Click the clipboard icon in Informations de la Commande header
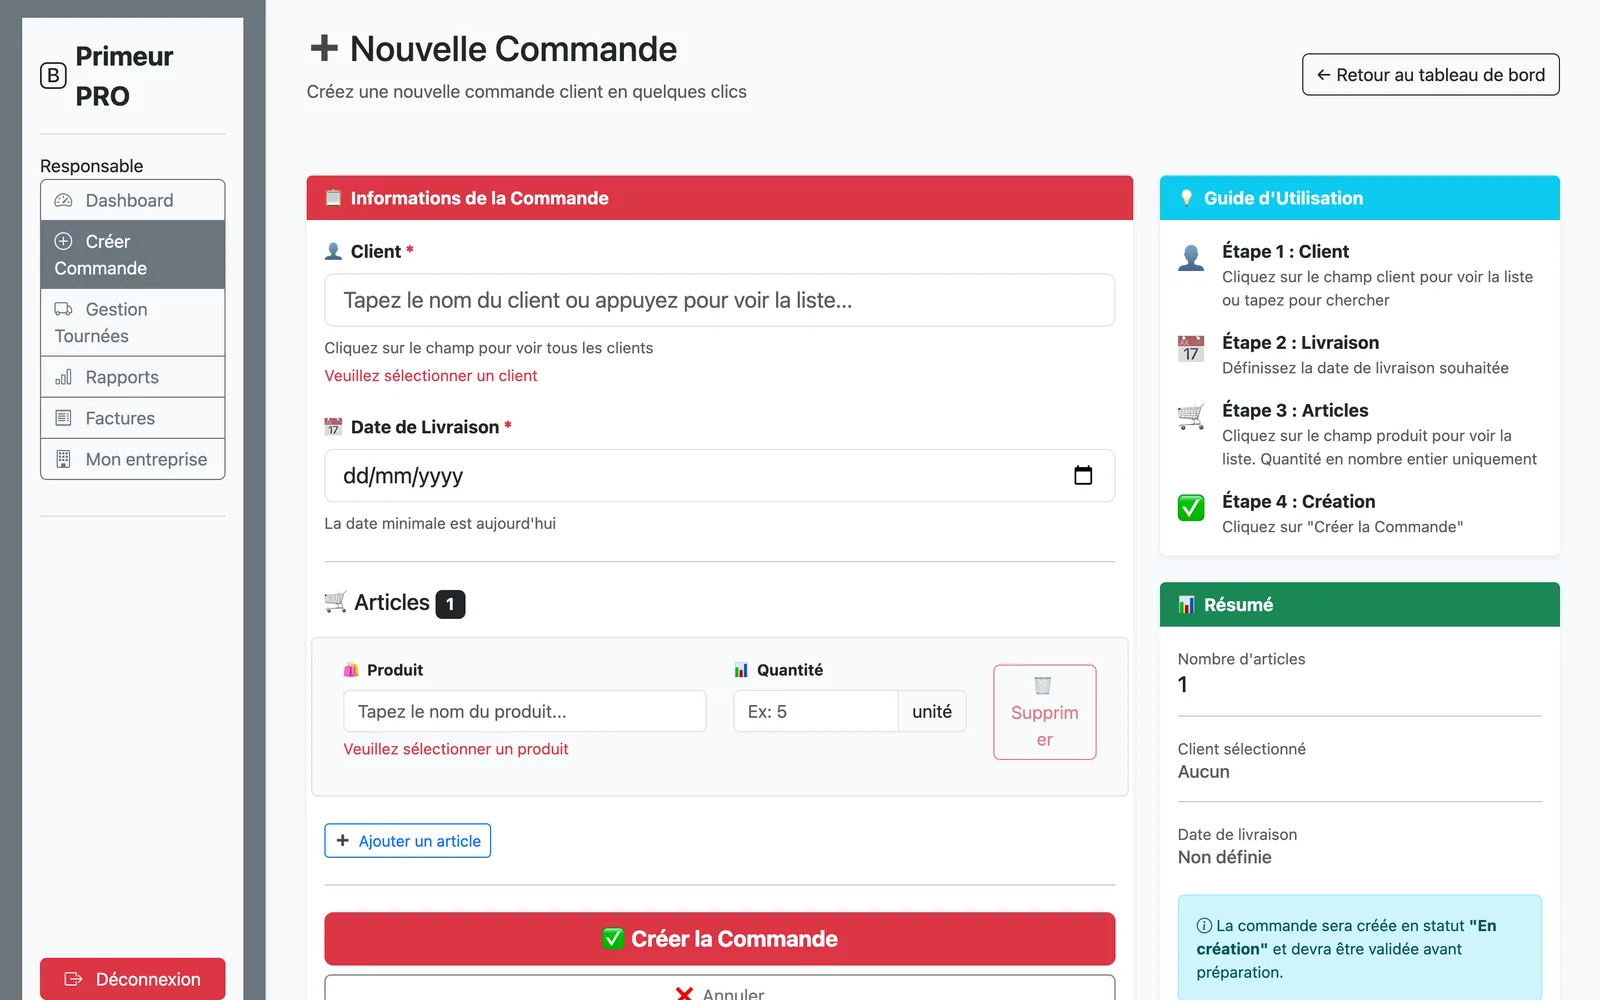The image size is (1600, 1000). point(333,198)
